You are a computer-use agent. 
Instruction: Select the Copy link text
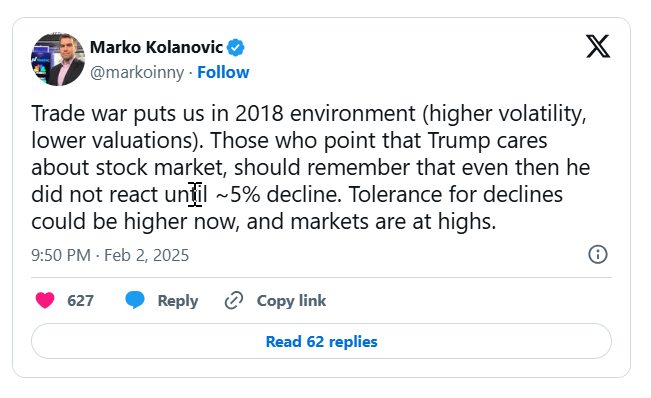click(291, 301)
